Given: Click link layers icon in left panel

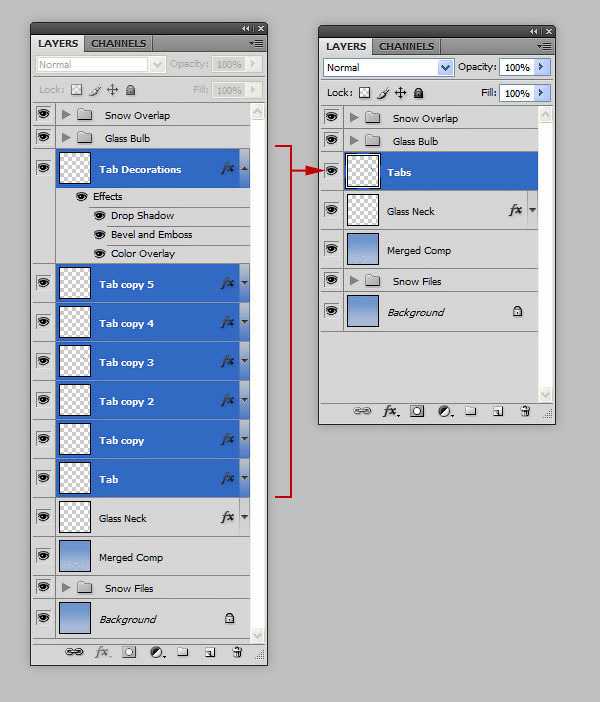Looking at the screenshot, I should (x=74, y=652).
